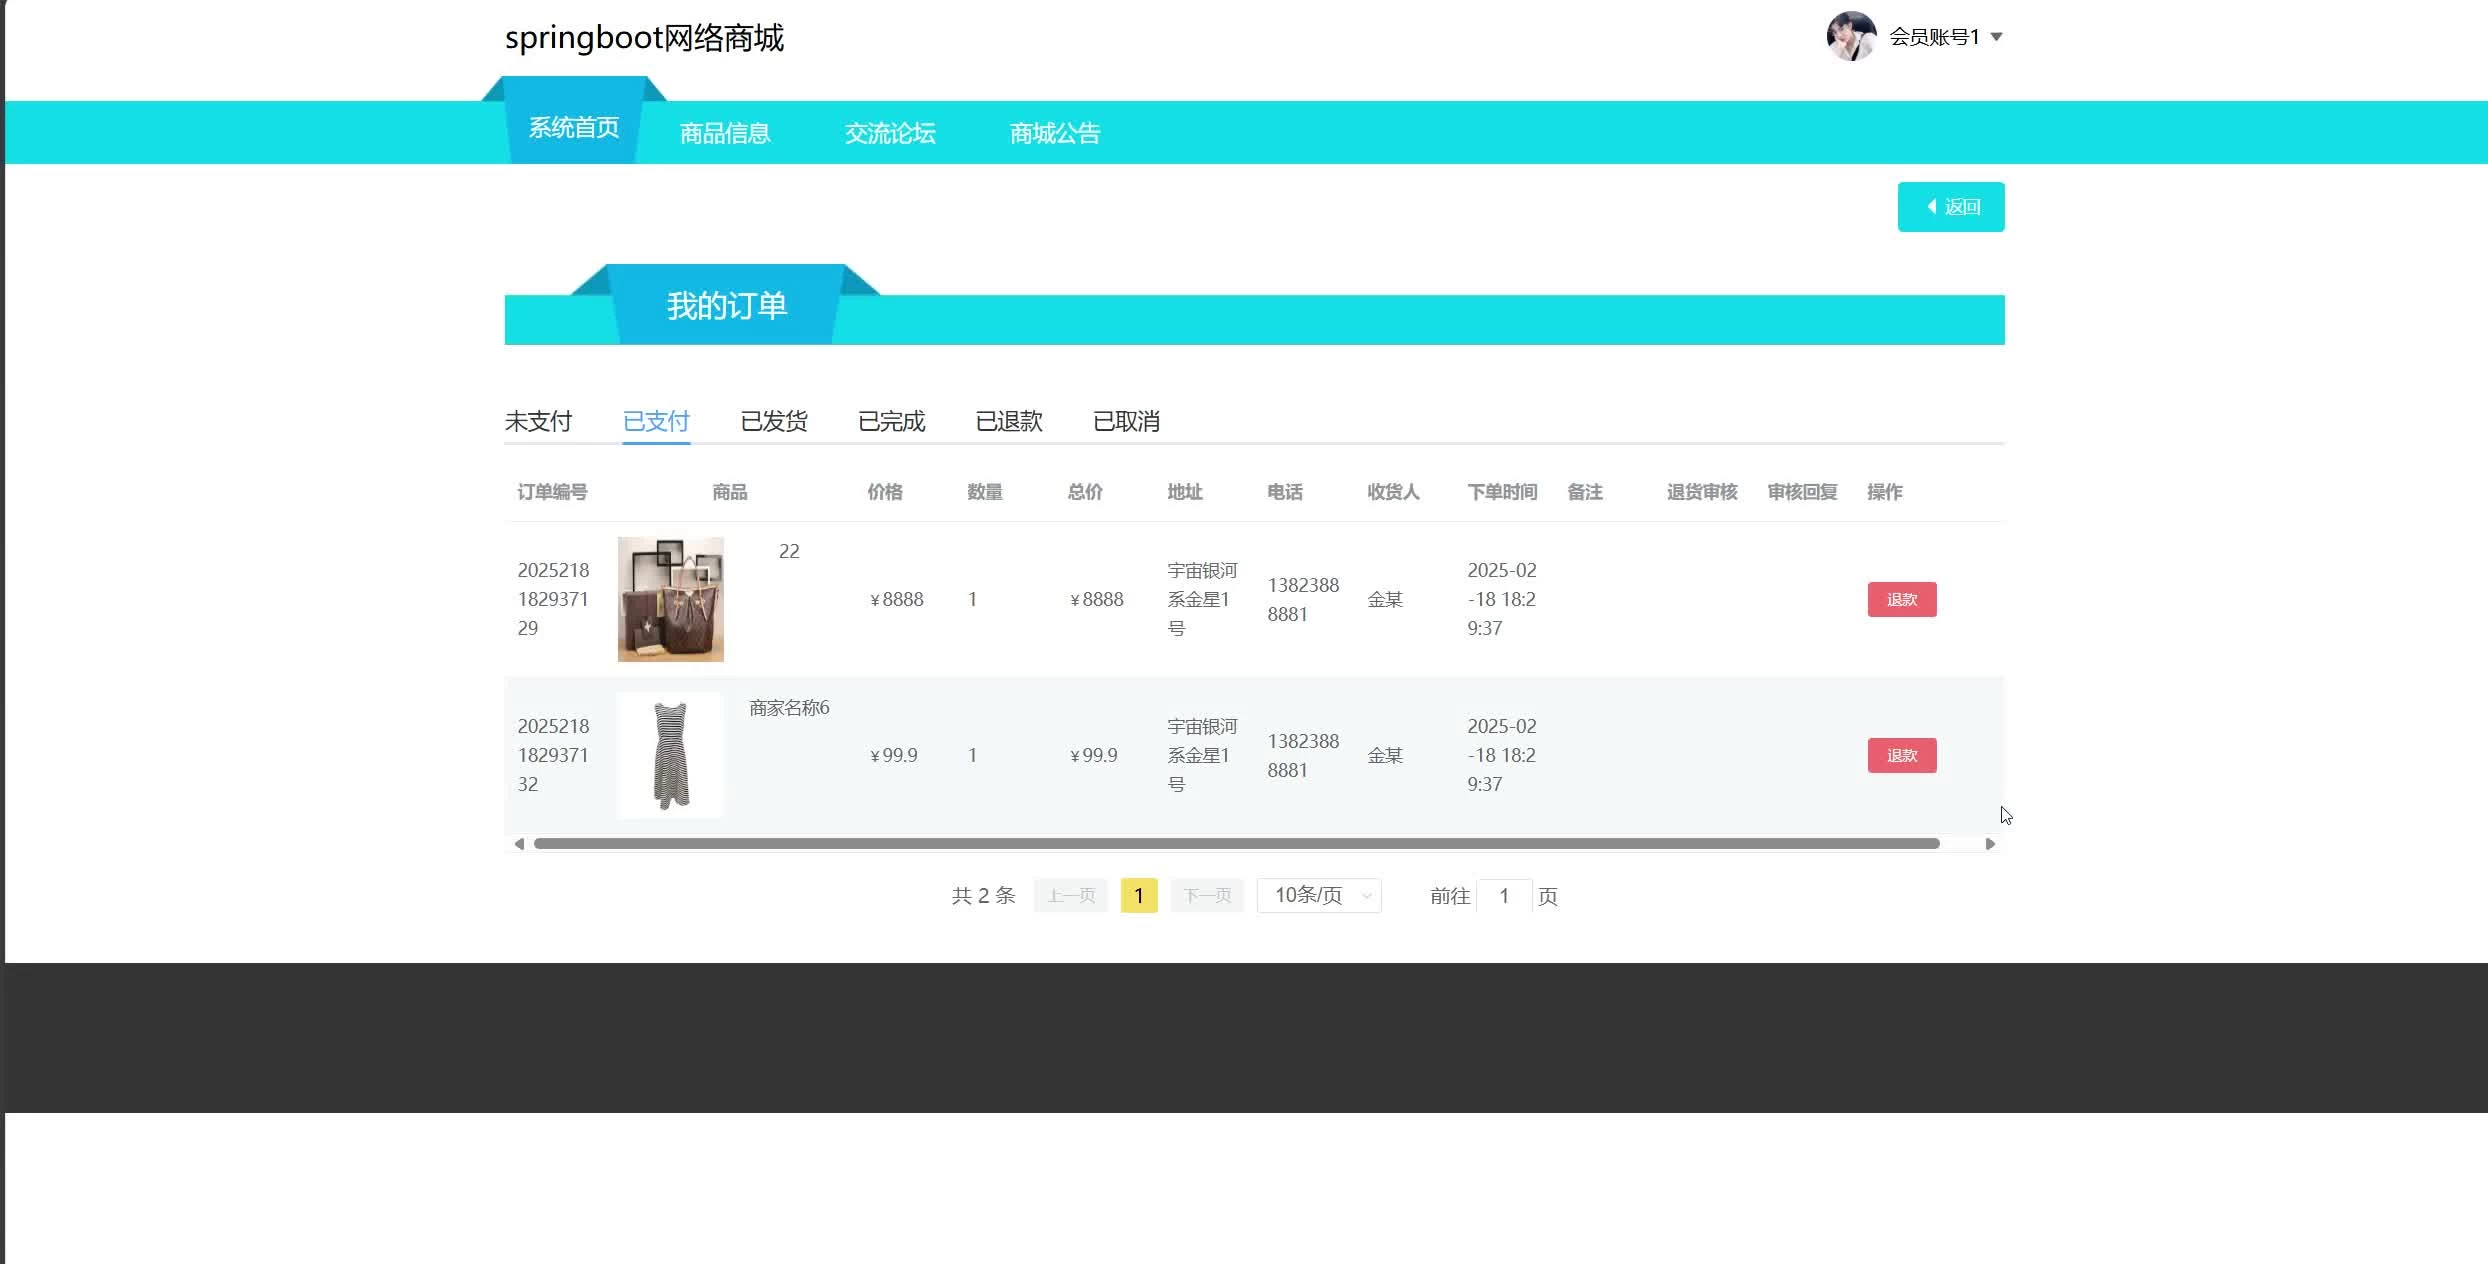The image size is (2488, 1264).
Task: Refund the ¥99.9 dress order
Action: (x=1901, y=755)
